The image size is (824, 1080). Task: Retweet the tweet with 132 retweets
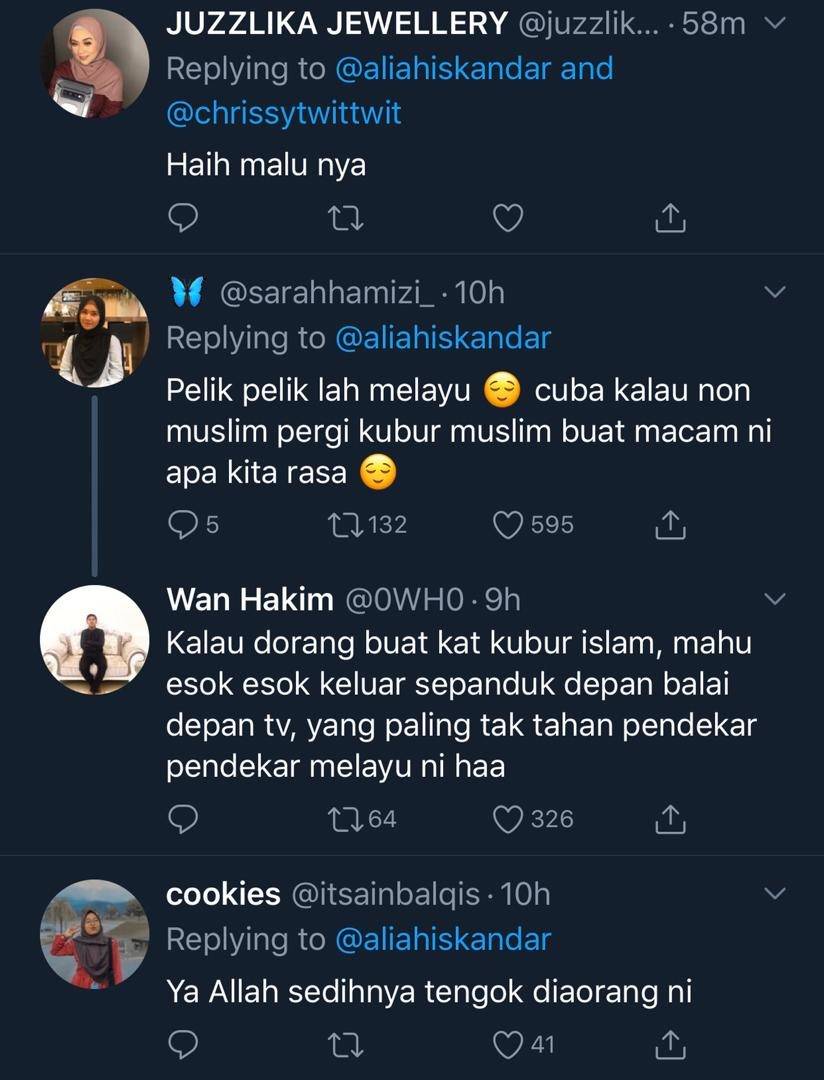click(345, 524)
